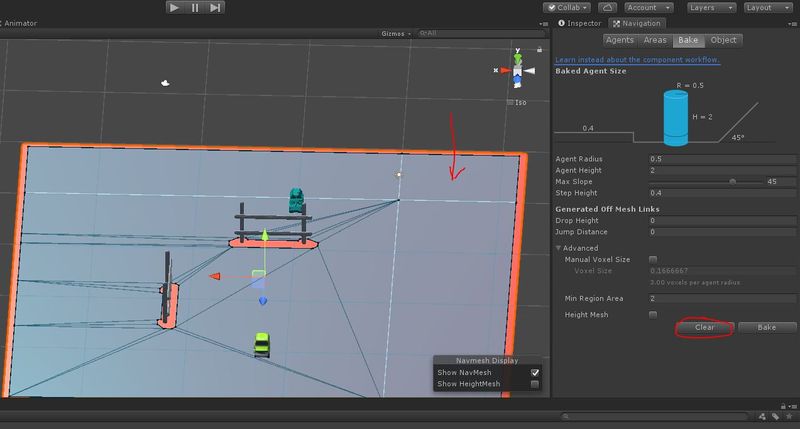800x429 pixels.
Task: Click the Max Slope number field showing 45
Action: pyautogui.click(x=780, y=181)
